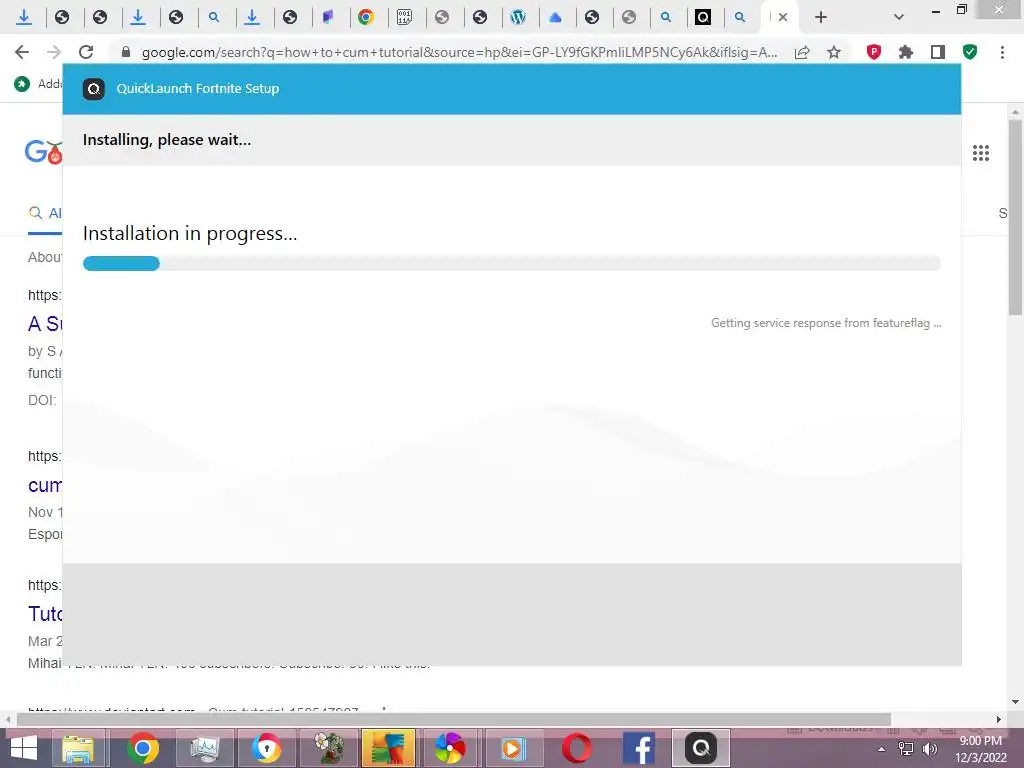Open search result starting with Tut

45,614
